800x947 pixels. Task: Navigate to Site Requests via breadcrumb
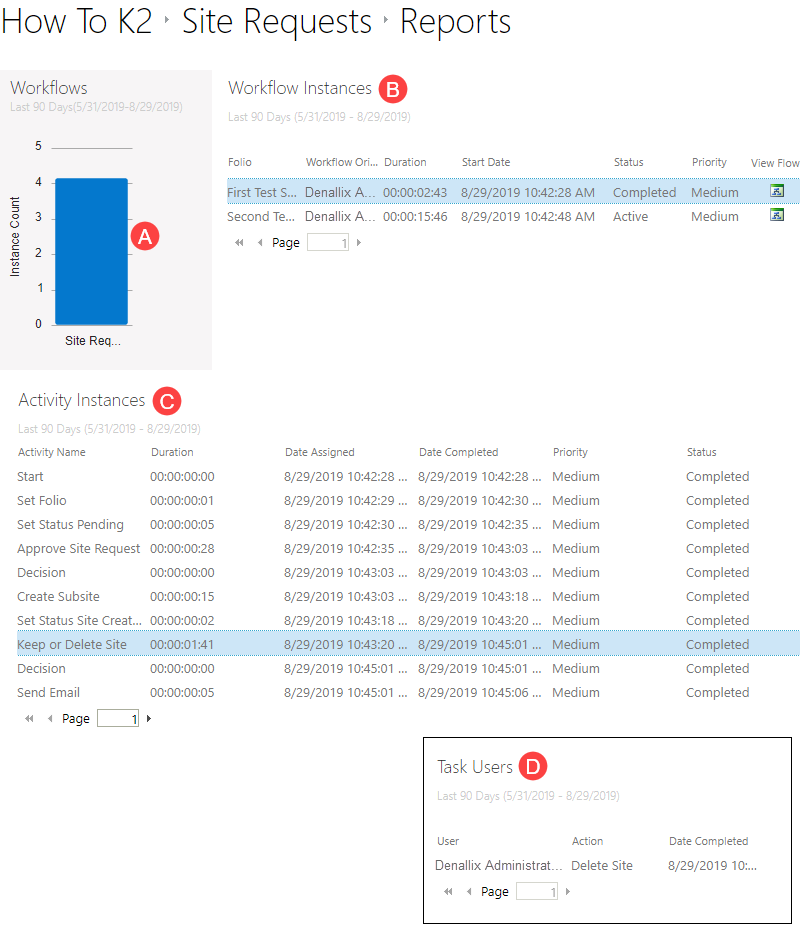(x=277, y=22)
